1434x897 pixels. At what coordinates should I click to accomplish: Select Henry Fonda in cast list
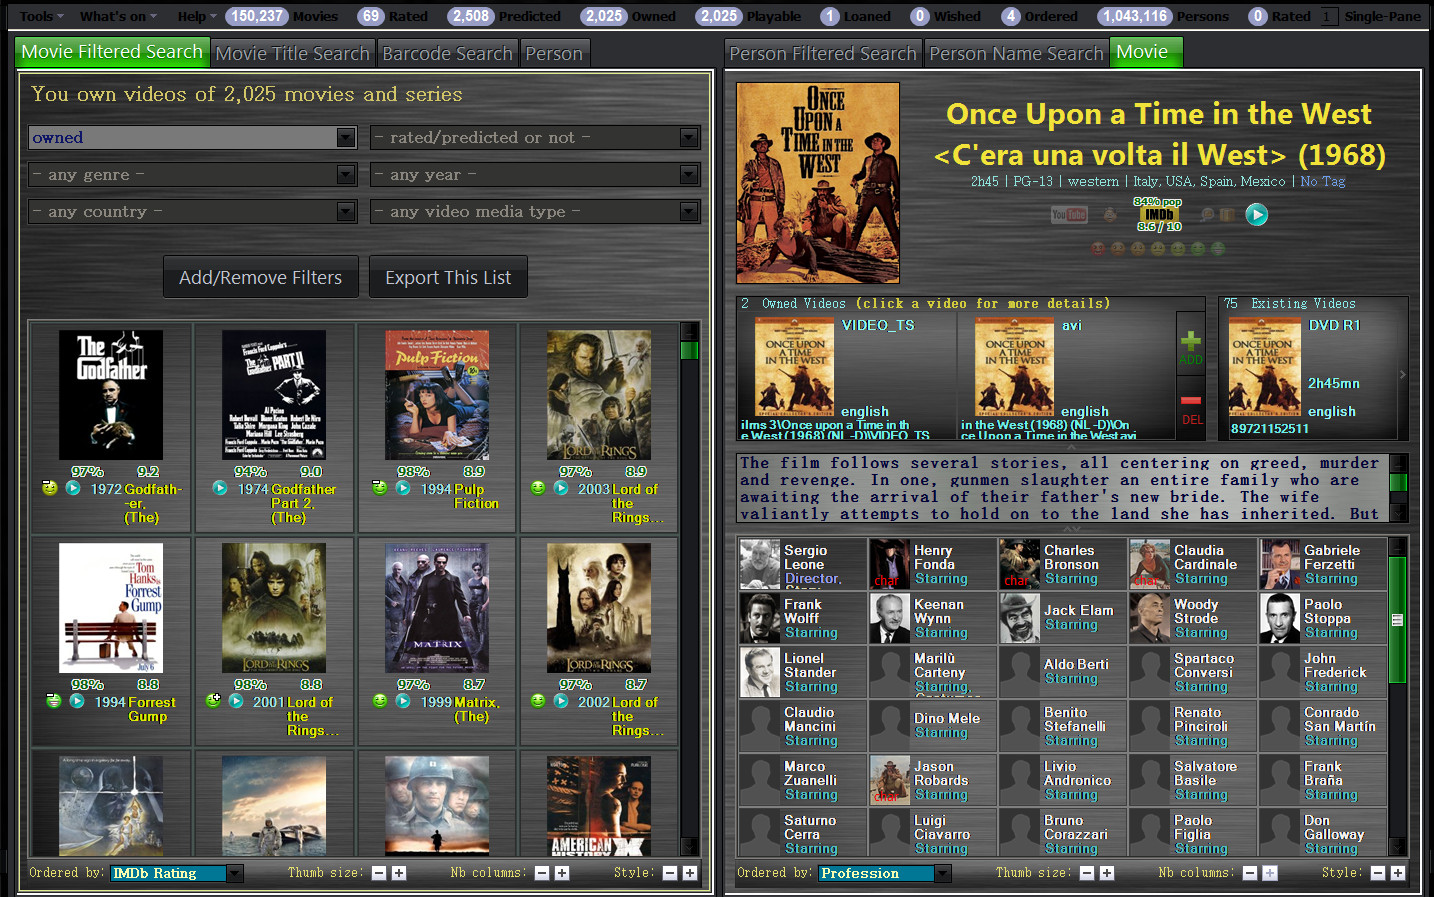933,564
